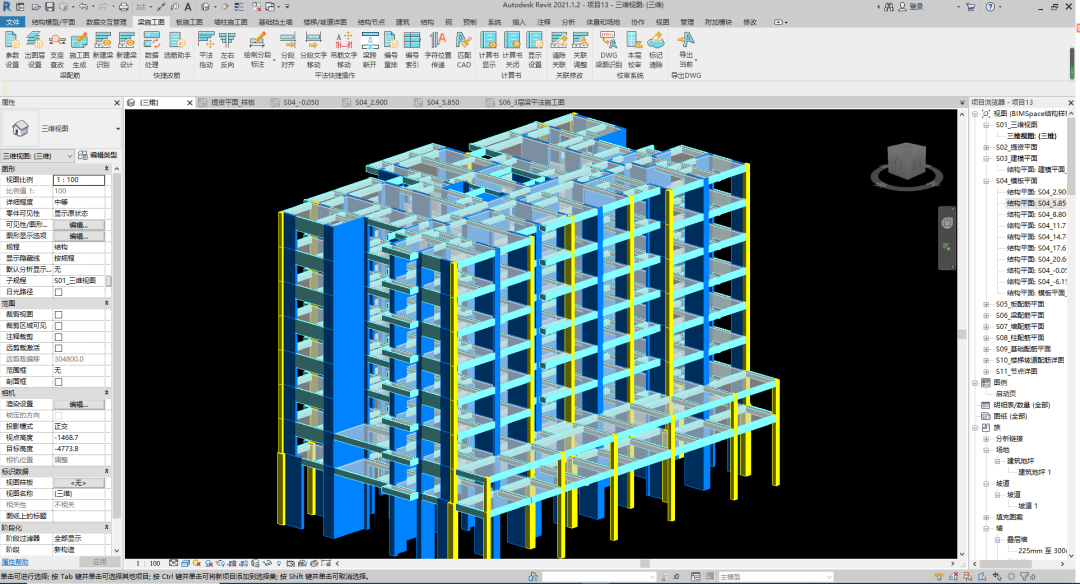Screen dimensions: 1080x584
Task: Open the 三维视图 type selector dropdown
Action: tap(69, 156)
